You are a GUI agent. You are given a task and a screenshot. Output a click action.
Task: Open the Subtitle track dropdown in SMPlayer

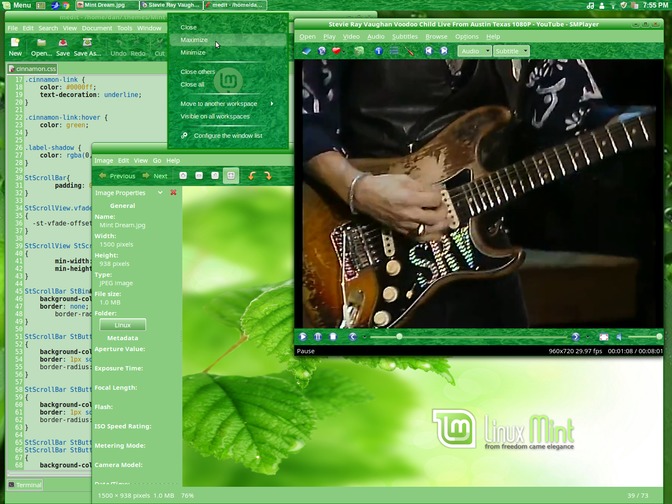click(x=511, y=51)
